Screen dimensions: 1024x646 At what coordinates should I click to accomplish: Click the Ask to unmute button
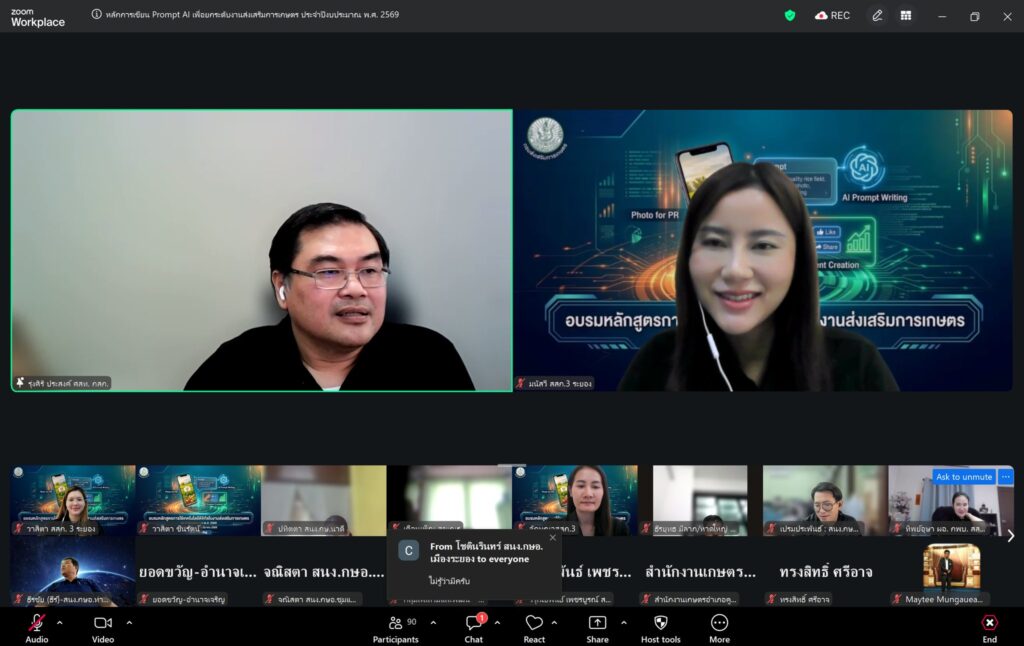coord(964,477)
